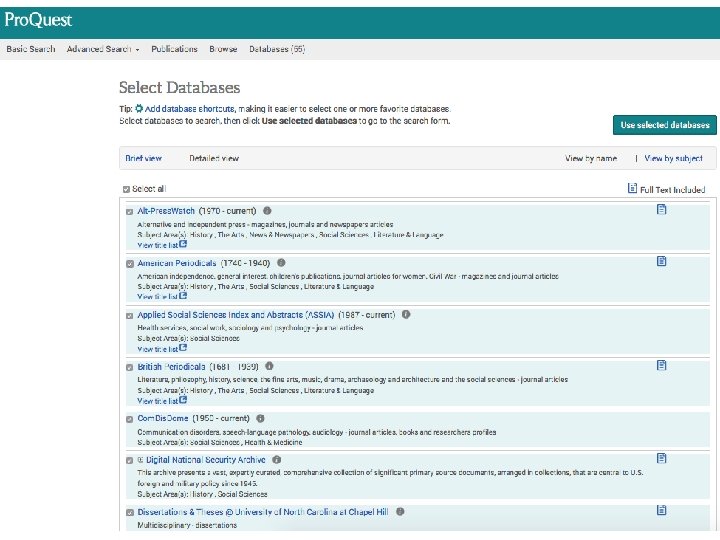Open the Publications menu item
Screen dimensions: 720x540
174,49
